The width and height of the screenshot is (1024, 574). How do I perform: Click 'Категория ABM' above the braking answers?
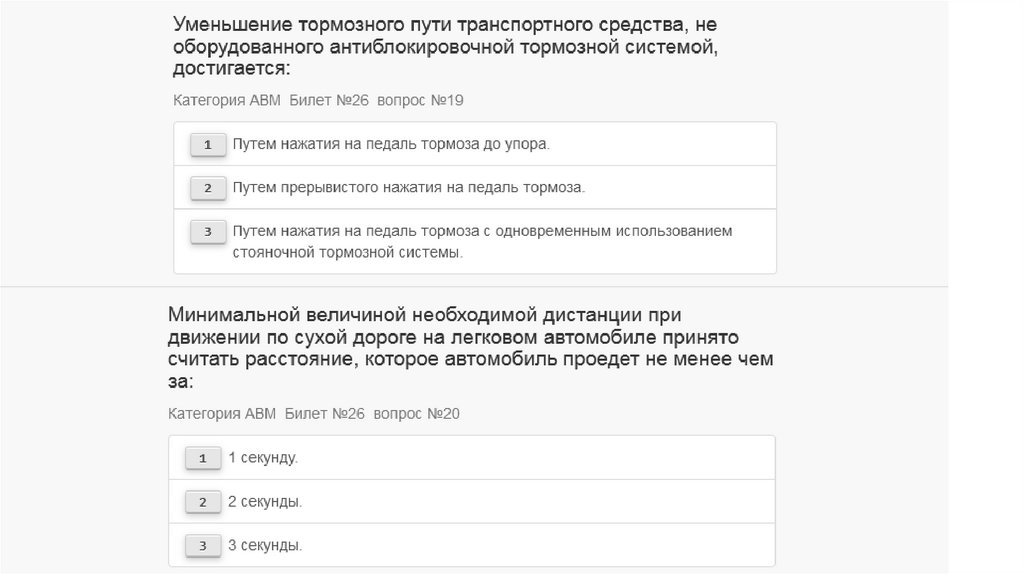227,100
